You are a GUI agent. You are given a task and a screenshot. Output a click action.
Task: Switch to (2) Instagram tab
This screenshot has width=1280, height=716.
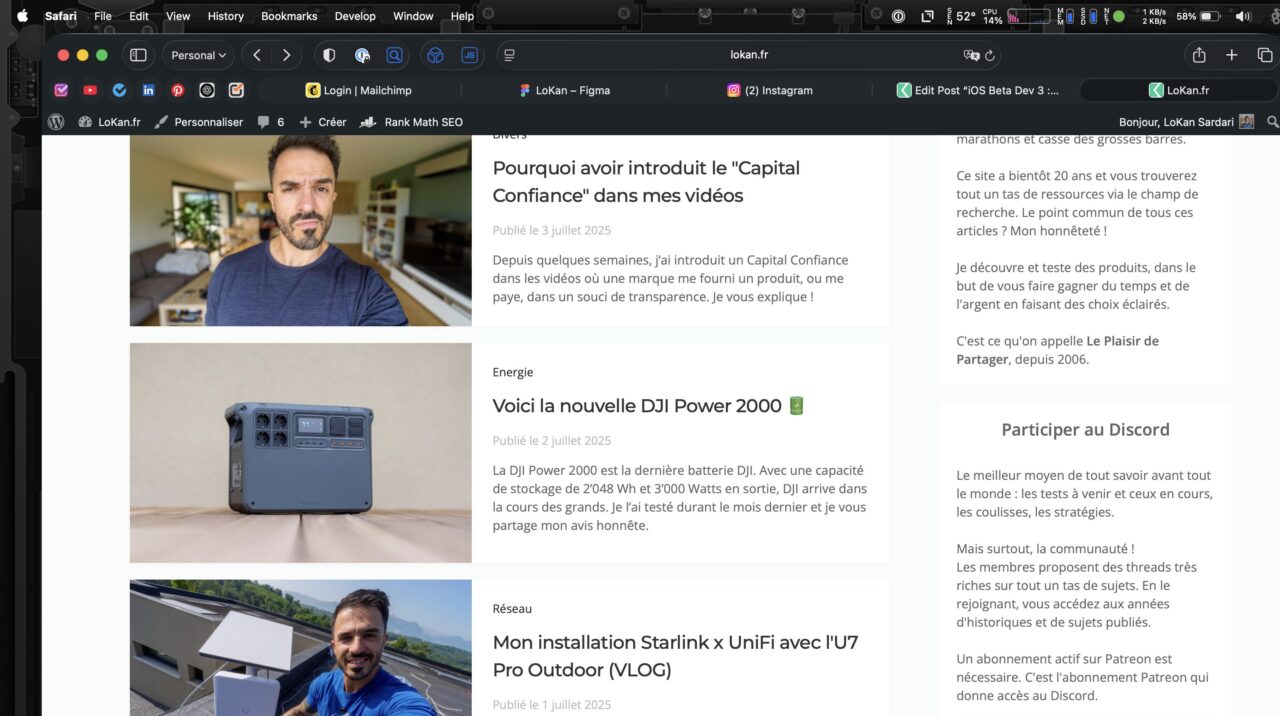tap(770, 90)
